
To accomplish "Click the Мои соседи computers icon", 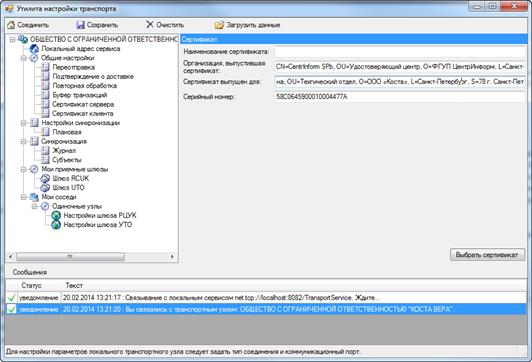I will click(34, 197).
